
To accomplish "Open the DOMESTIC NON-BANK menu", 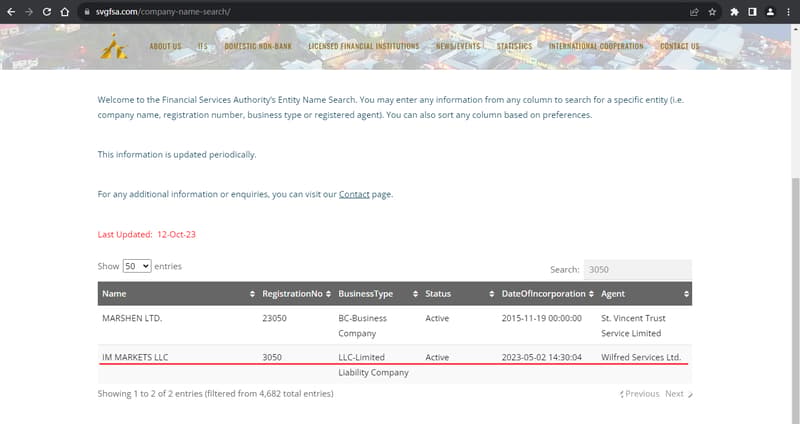I will [x=258, y=46].
